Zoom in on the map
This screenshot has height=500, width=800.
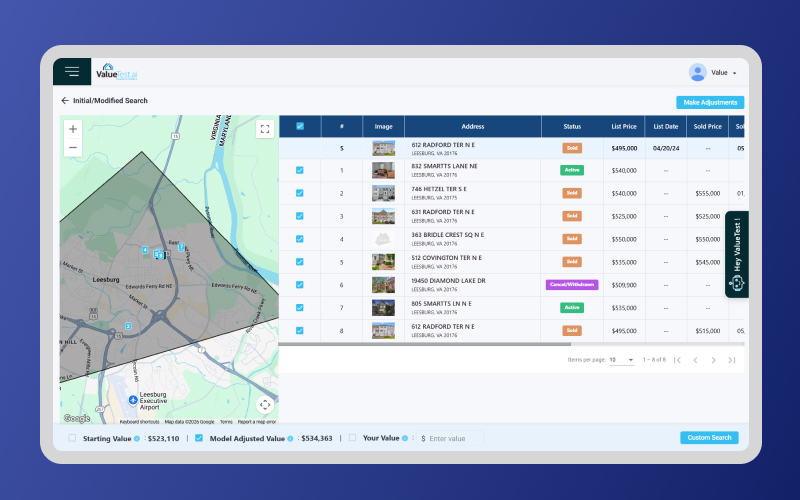[72, 129]
